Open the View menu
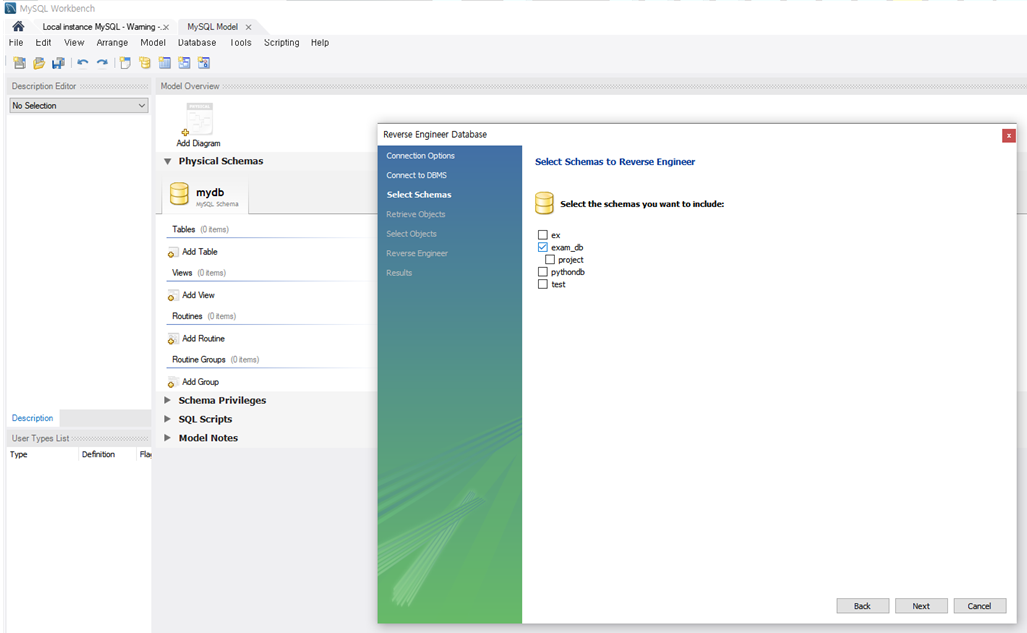 tap(74, 43)
